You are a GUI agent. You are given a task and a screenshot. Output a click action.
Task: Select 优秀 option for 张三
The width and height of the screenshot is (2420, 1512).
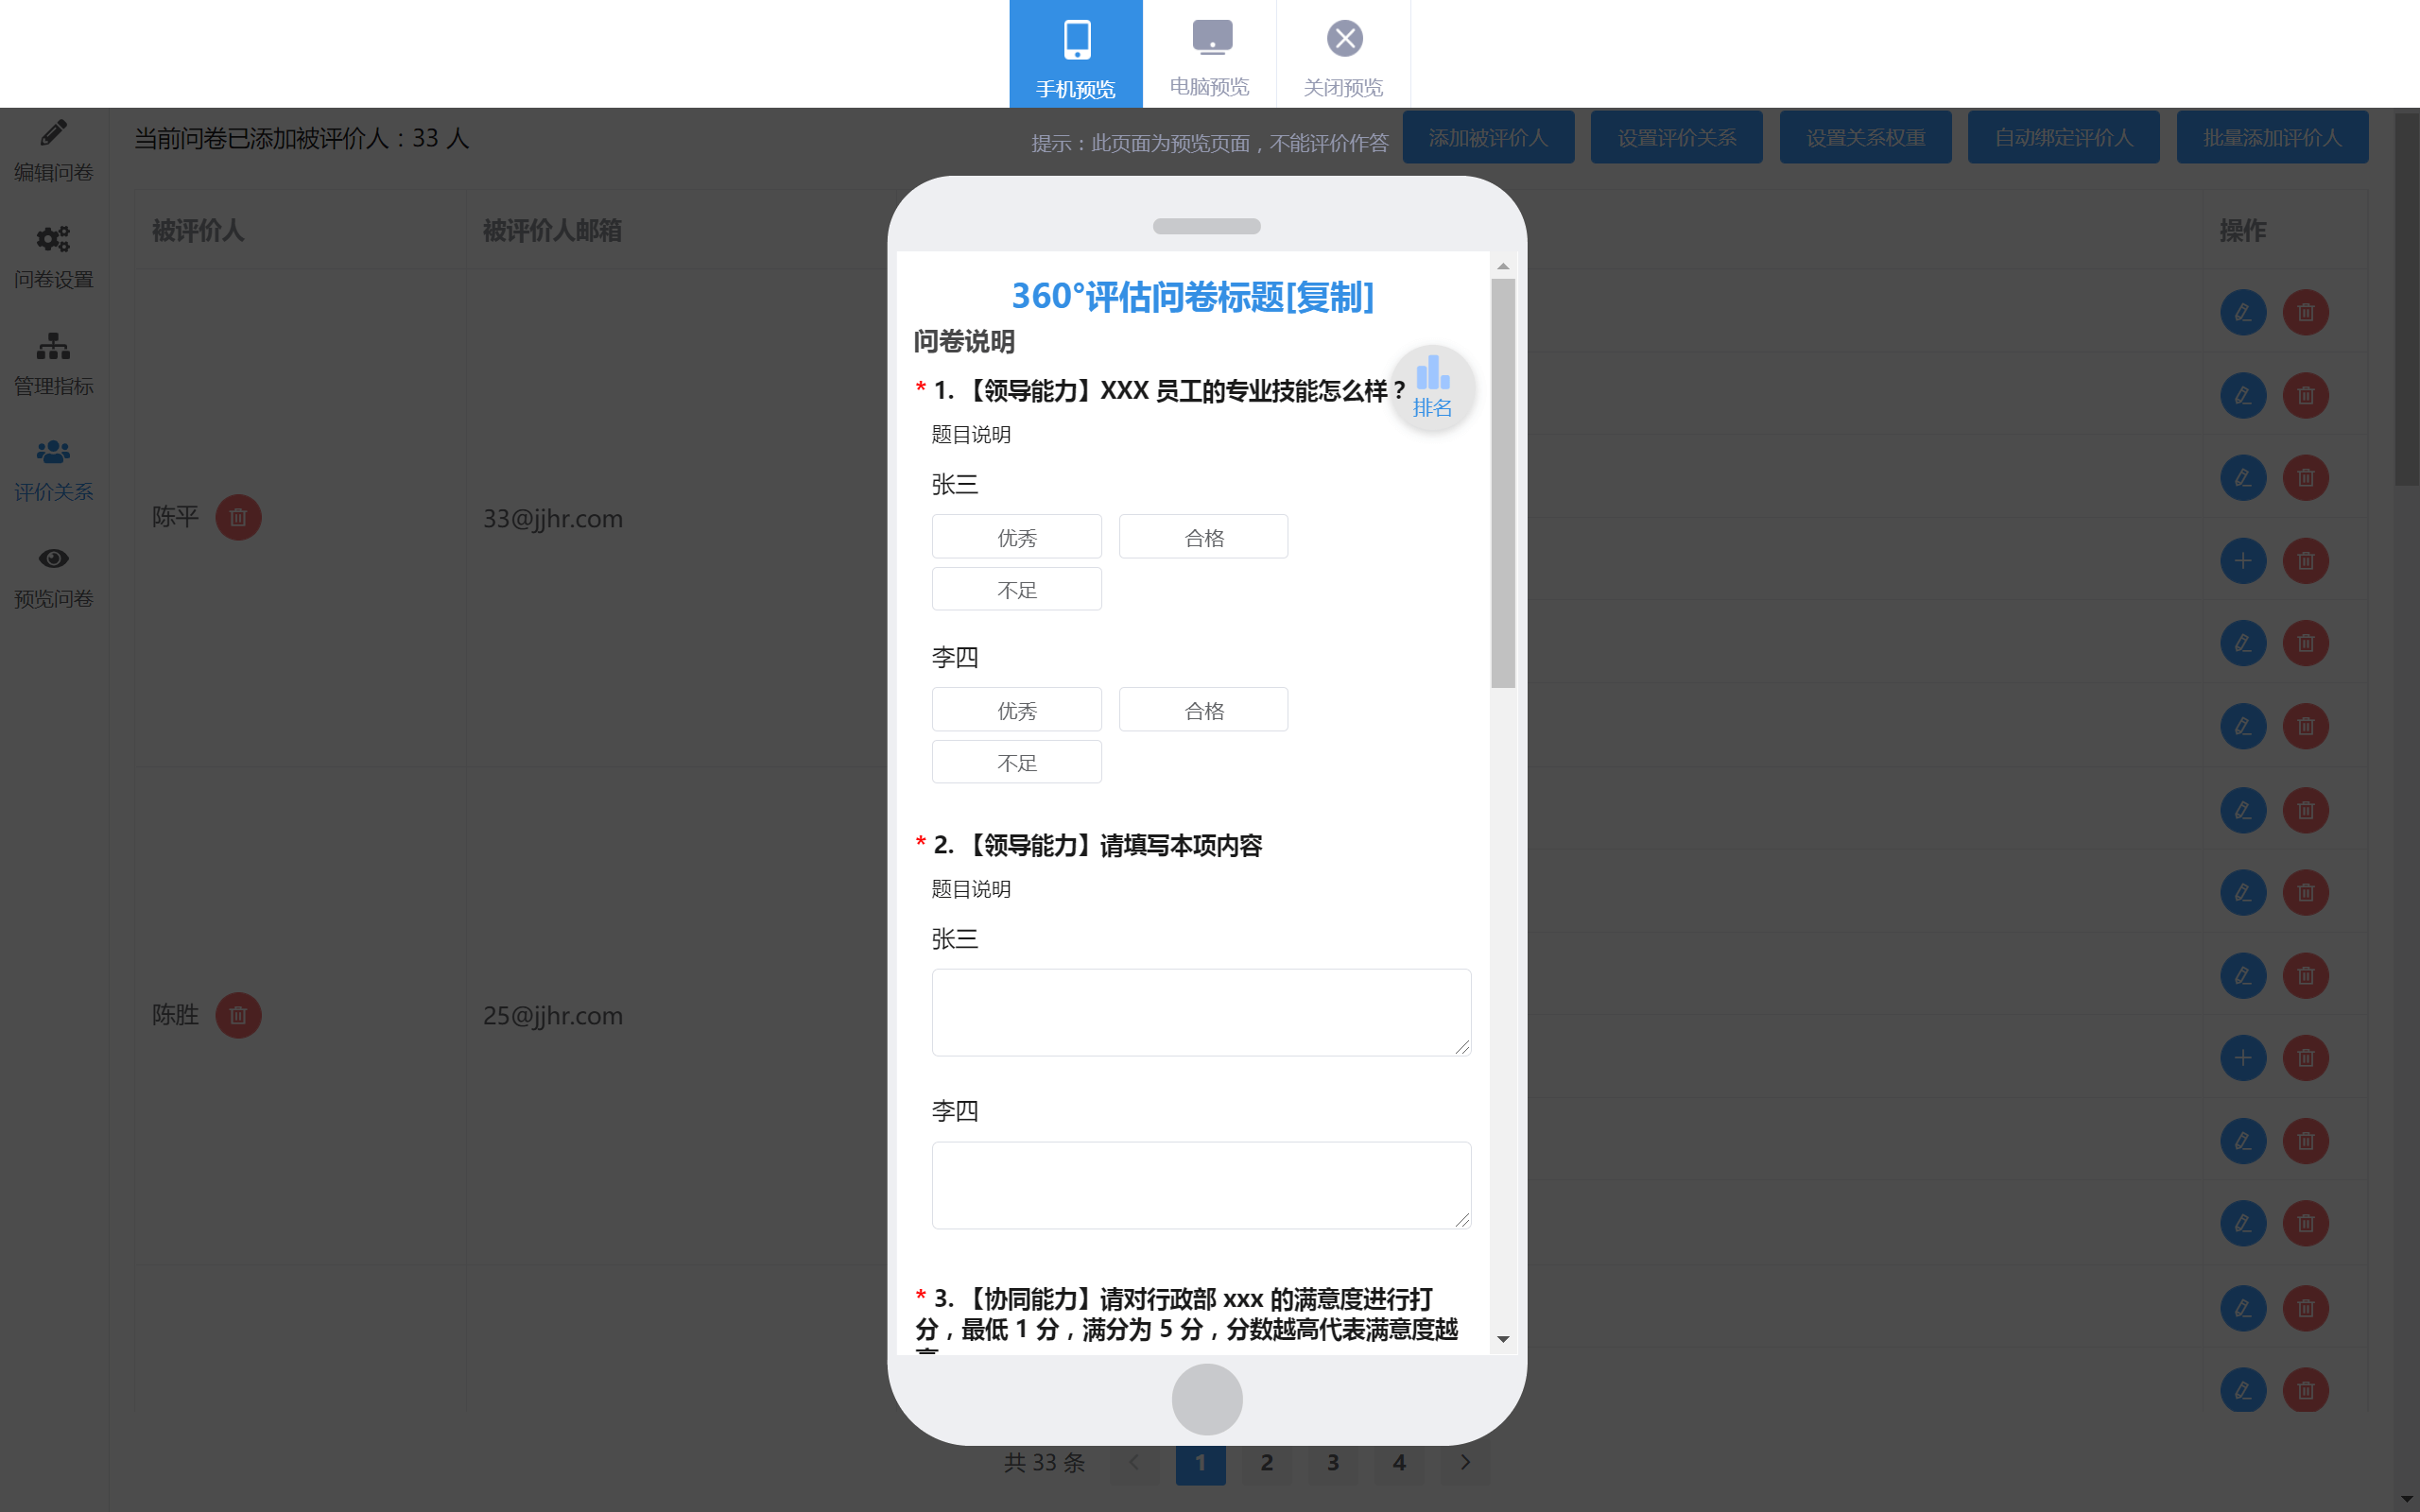pyautogui.click(x=1015, y=539)
